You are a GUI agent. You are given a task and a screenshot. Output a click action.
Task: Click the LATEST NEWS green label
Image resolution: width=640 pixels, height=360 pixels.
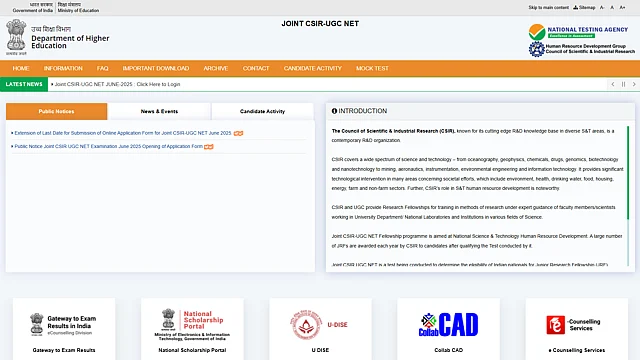tap(24, 84)
